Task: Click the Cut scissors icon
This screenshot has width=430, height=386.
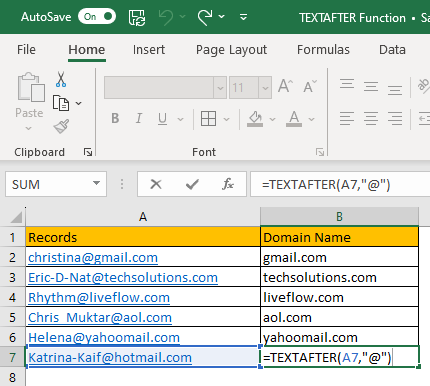Action: tap(61, 79)
